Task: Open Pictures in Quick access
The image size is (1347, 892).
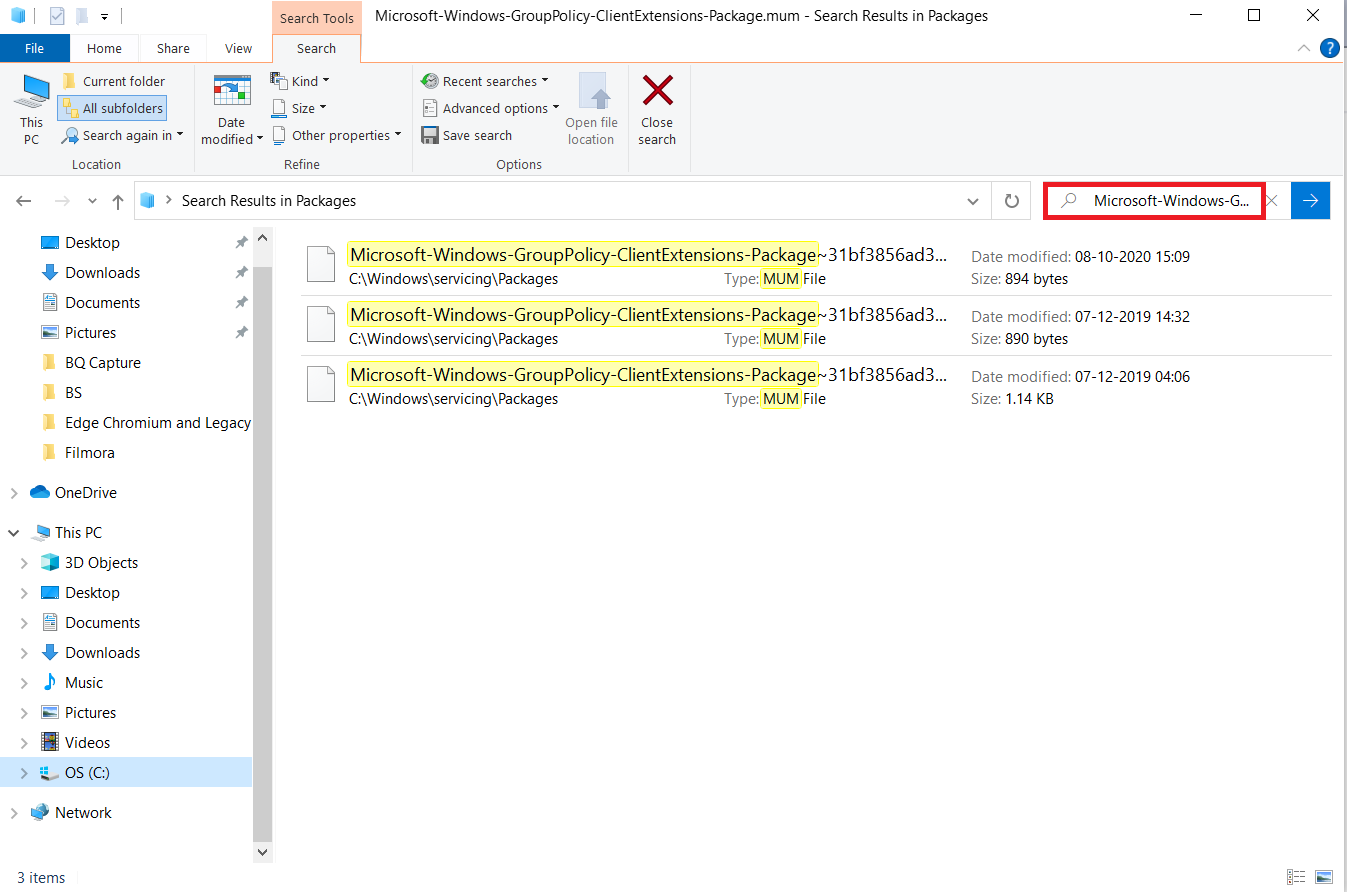Action: coord(90,333)
